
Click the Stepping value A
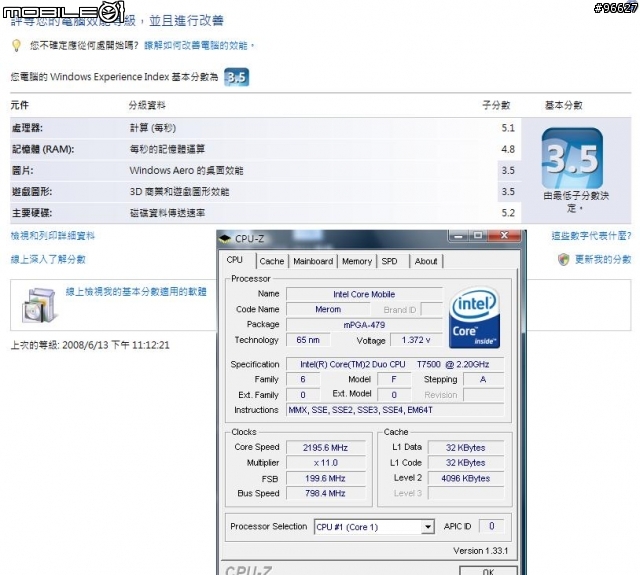[483, 380]
